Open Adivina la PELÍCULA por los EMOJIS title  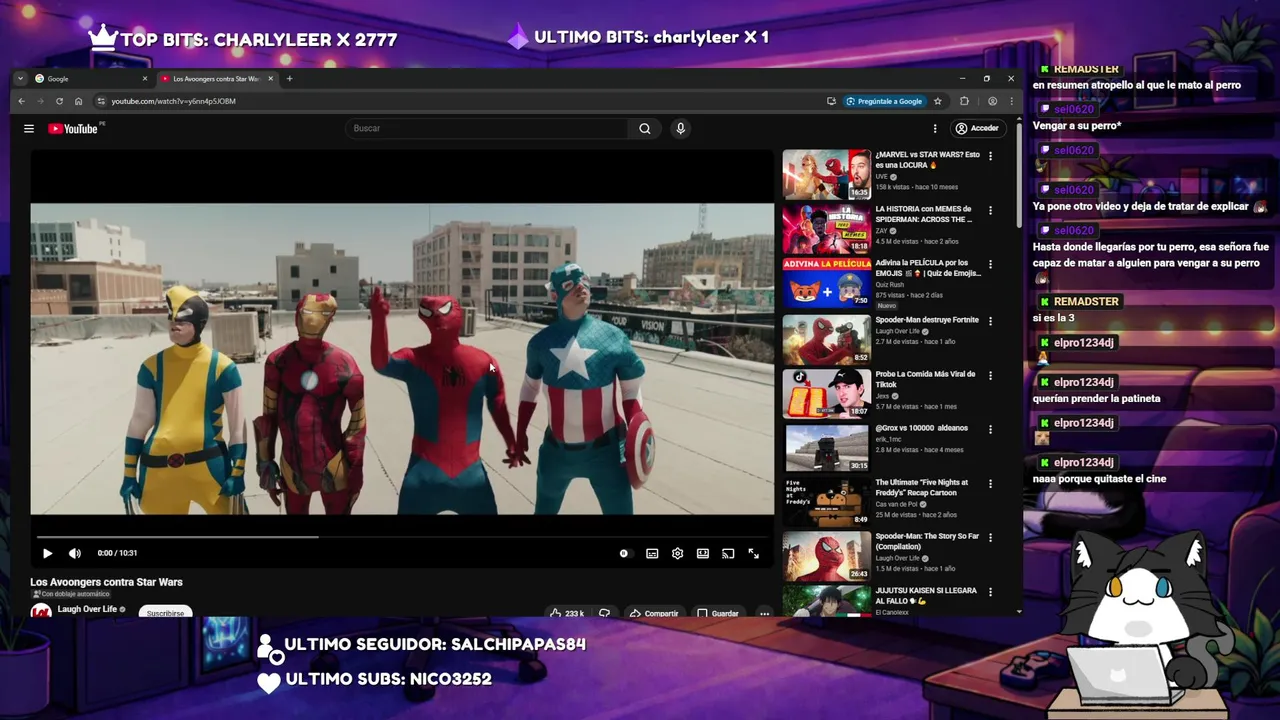tap(927, 268)
